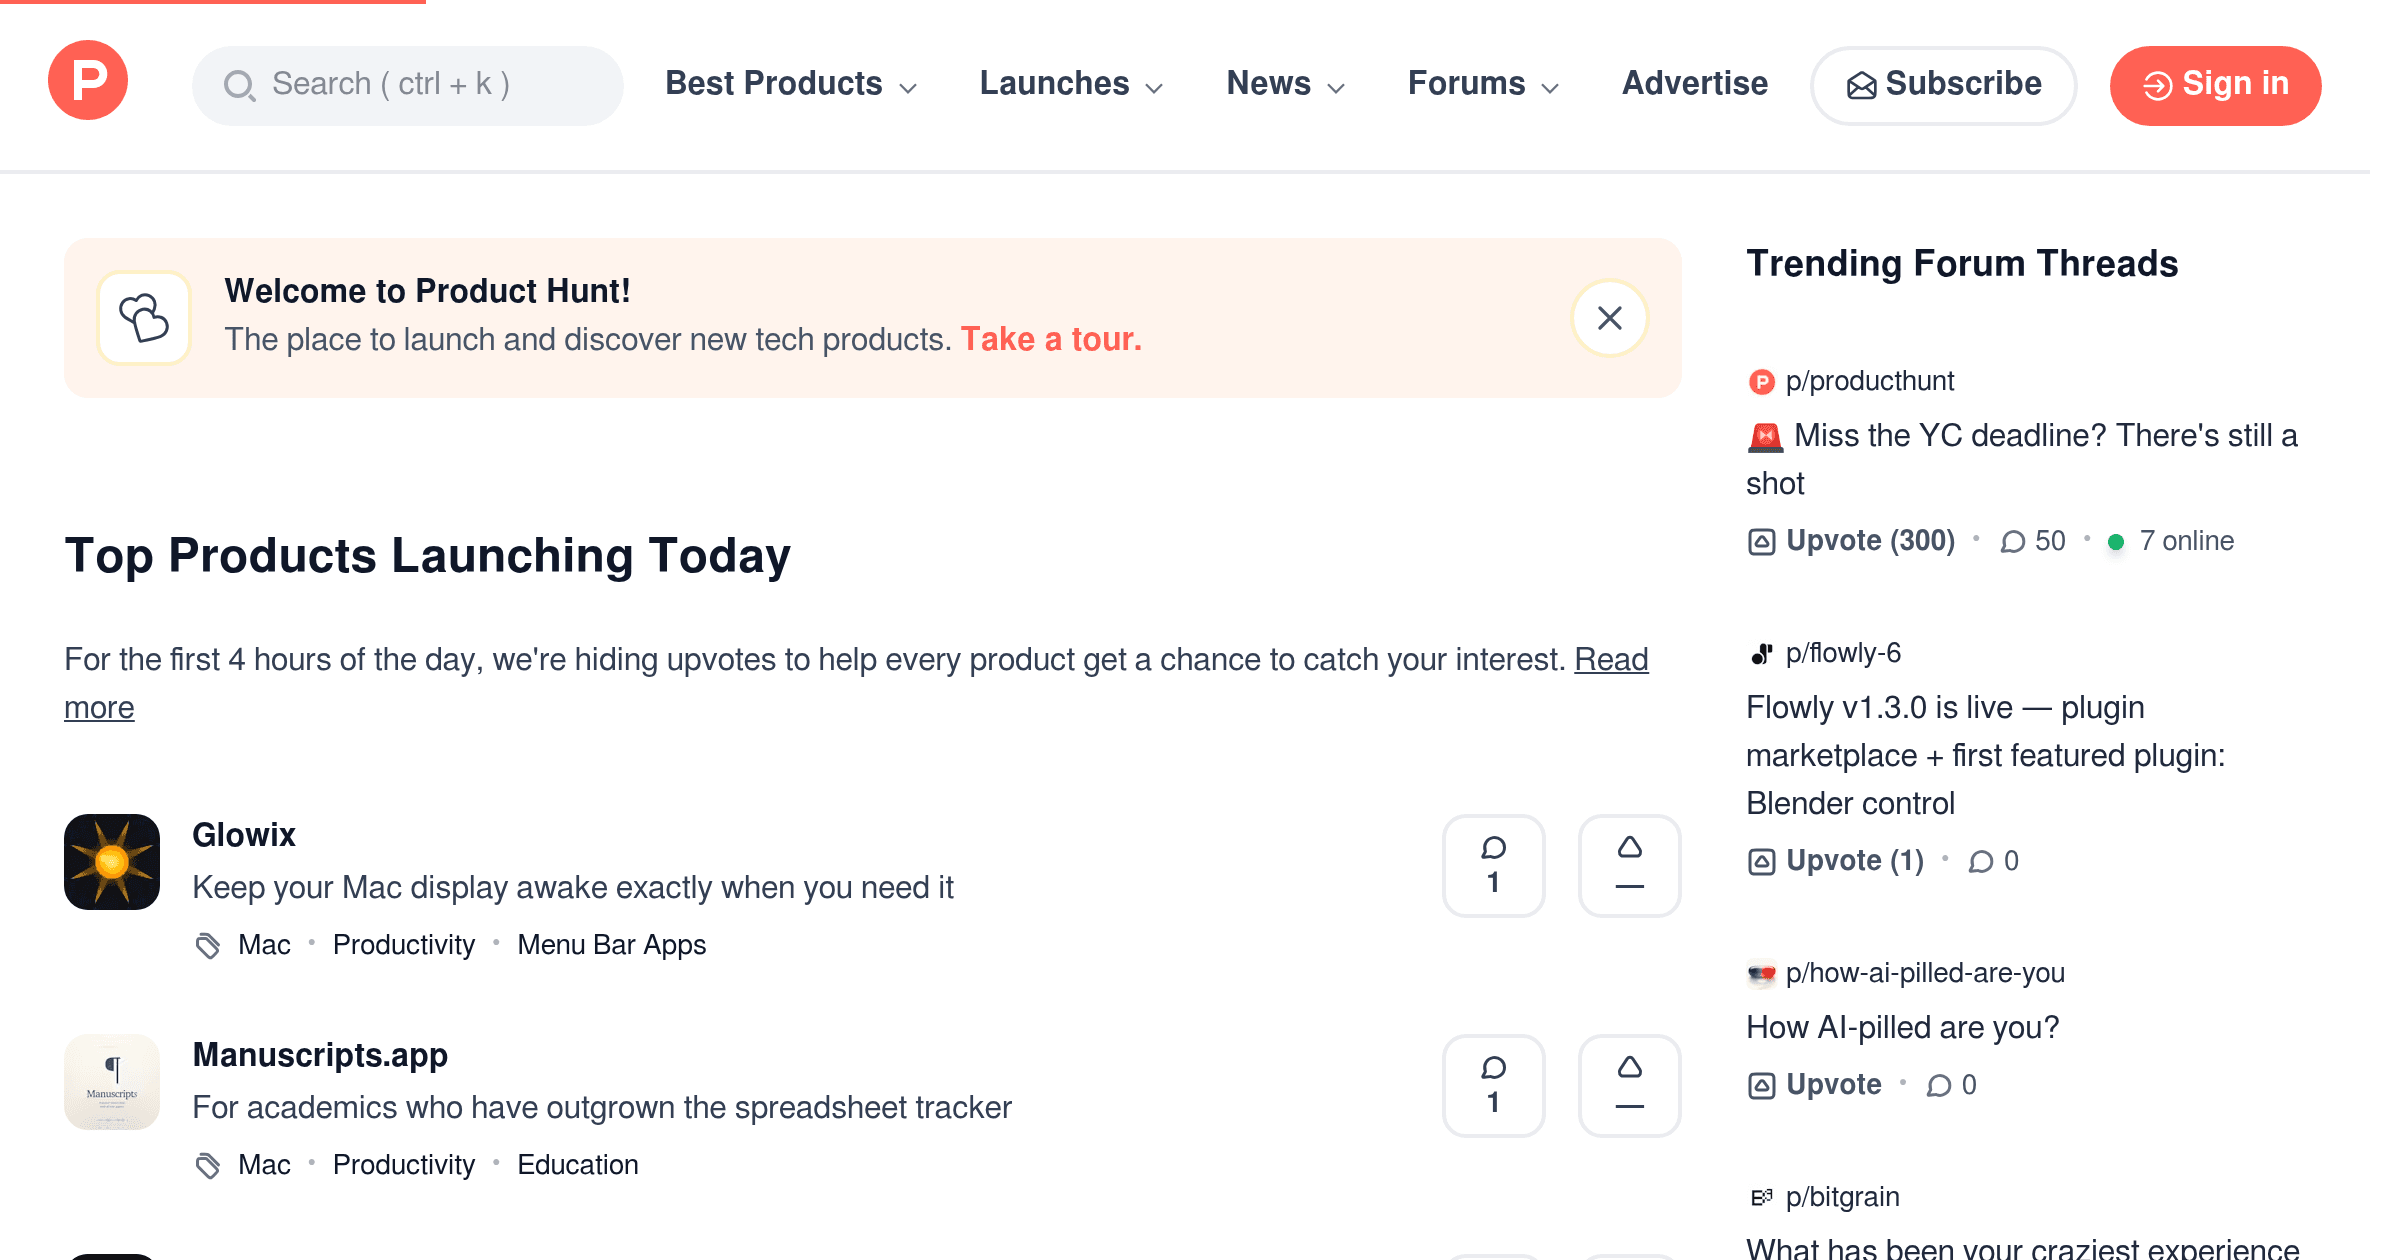This screenshot has width=2400, height=1260.
Task: Click the Manuscripts app icon thumbnail
Action: (112, 1082)
